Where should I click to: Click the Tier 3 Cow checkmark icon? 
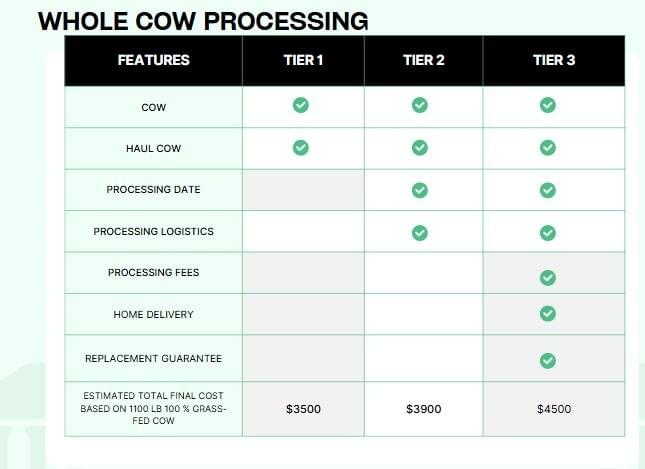pos(547,105)
